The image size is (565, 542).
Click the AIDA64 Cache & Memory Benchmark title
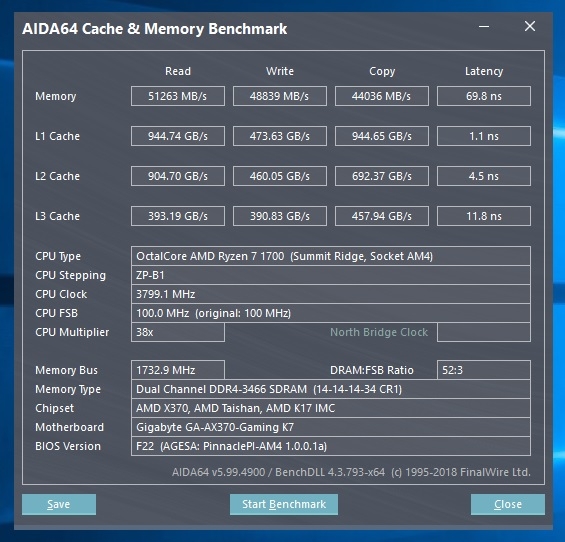tap(155, 29)
